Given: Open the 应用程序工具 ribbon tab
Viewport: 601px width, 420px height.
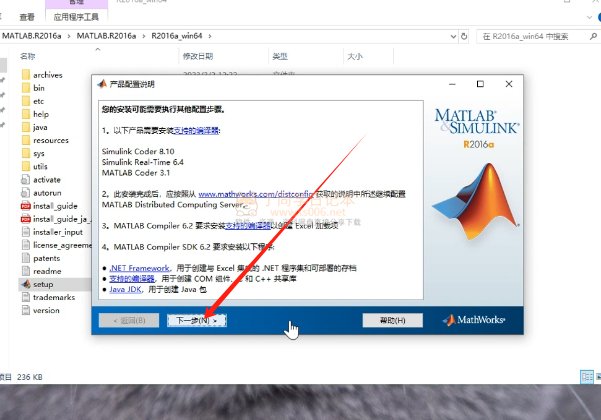Looking at the screenshot, I should [76, 17].
